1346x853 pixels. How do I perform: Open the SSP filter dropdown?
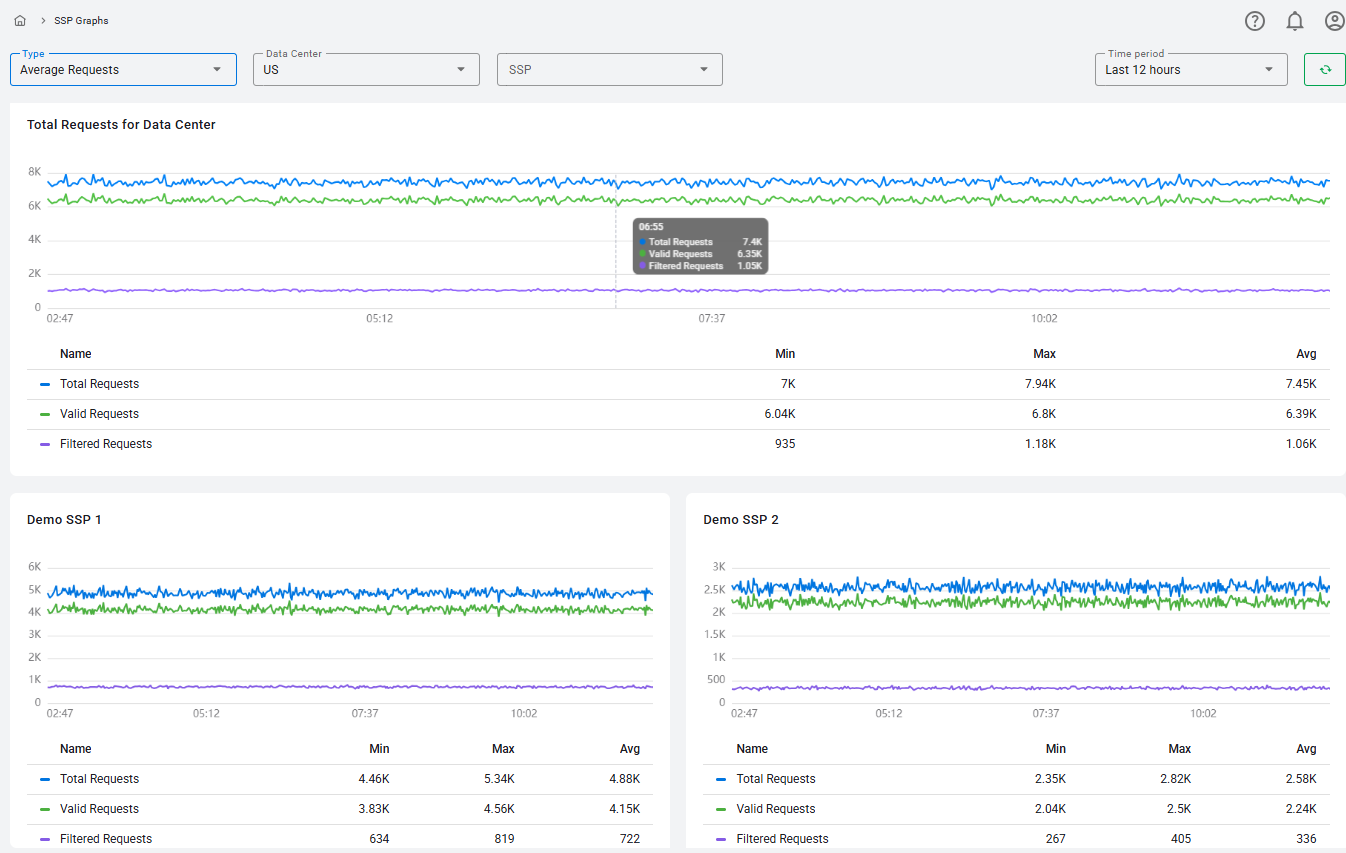[x=609, y=70]
